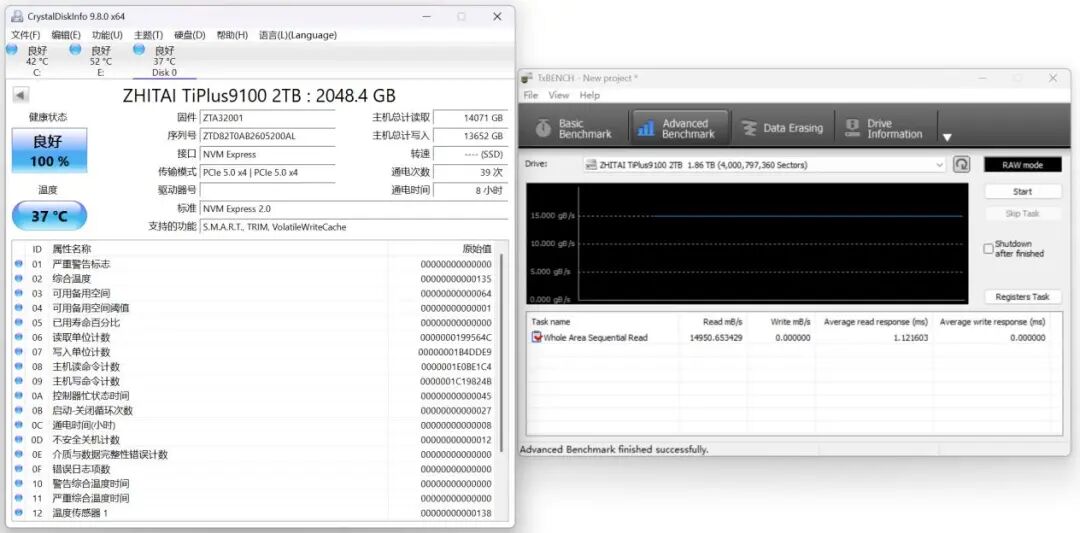
Task: Open the 功能(U) menu
Action: [107, 35]
